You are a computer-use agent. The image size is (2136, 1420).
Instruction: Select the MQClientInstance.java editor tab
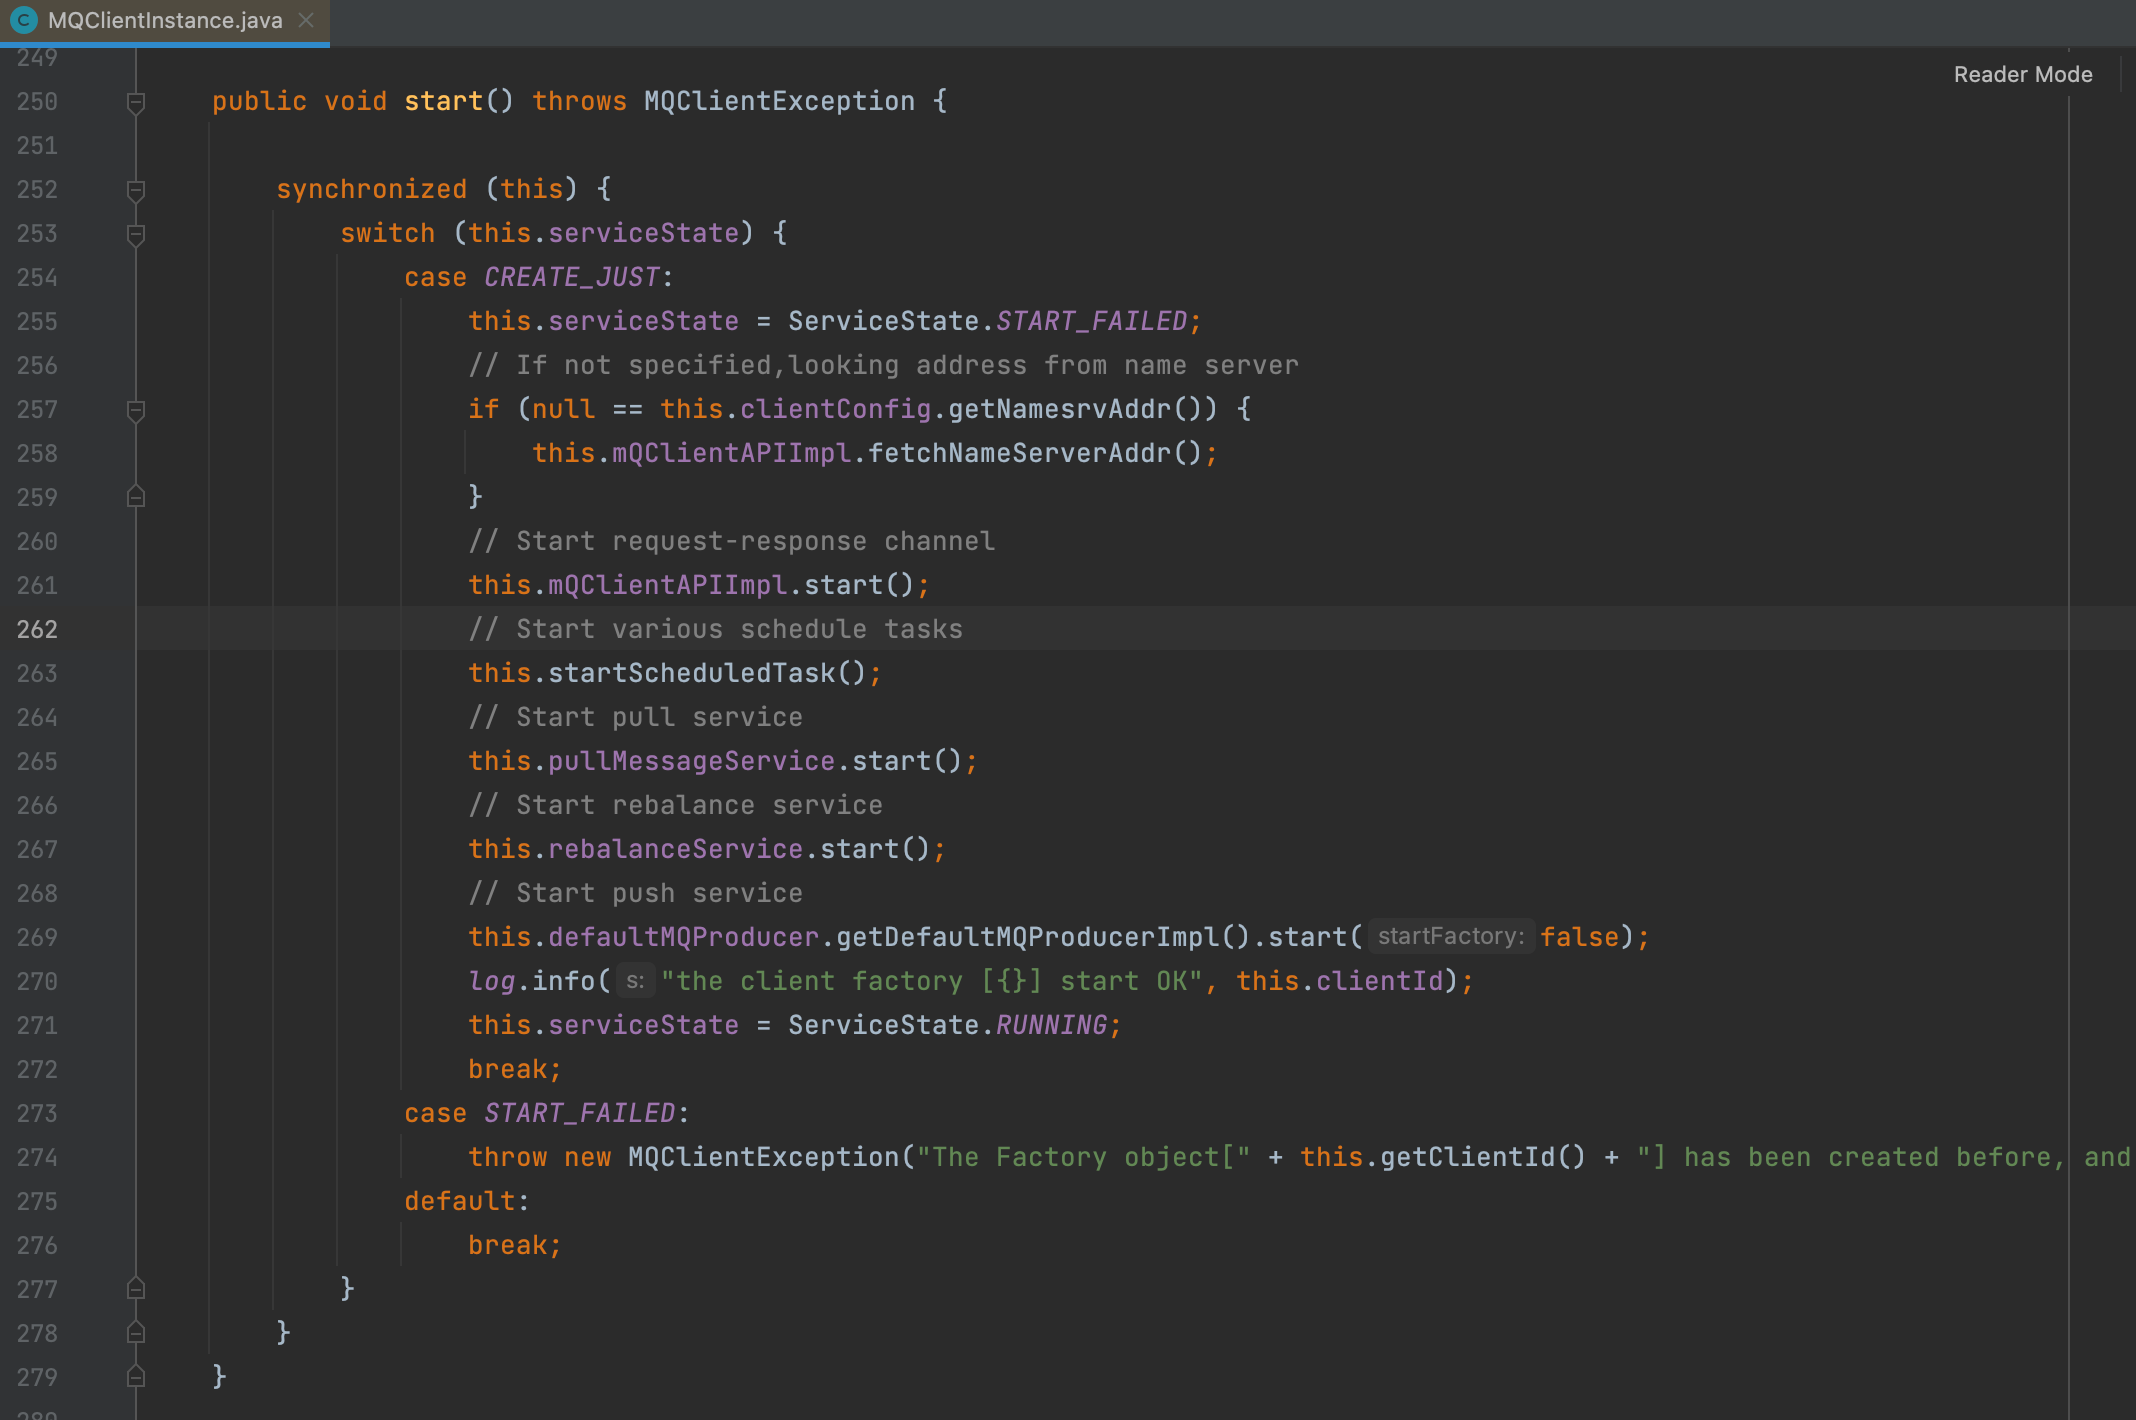[165, 21]
